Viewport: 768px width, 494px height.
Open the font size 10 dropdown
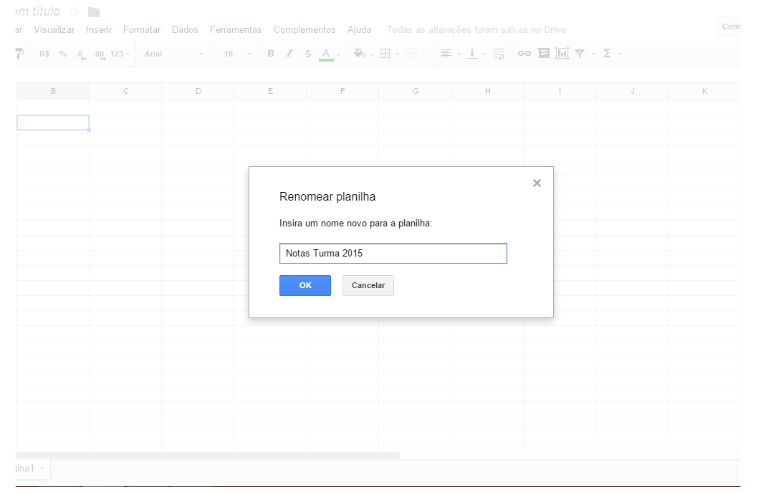pyautogui.click(x=236, y=53)
